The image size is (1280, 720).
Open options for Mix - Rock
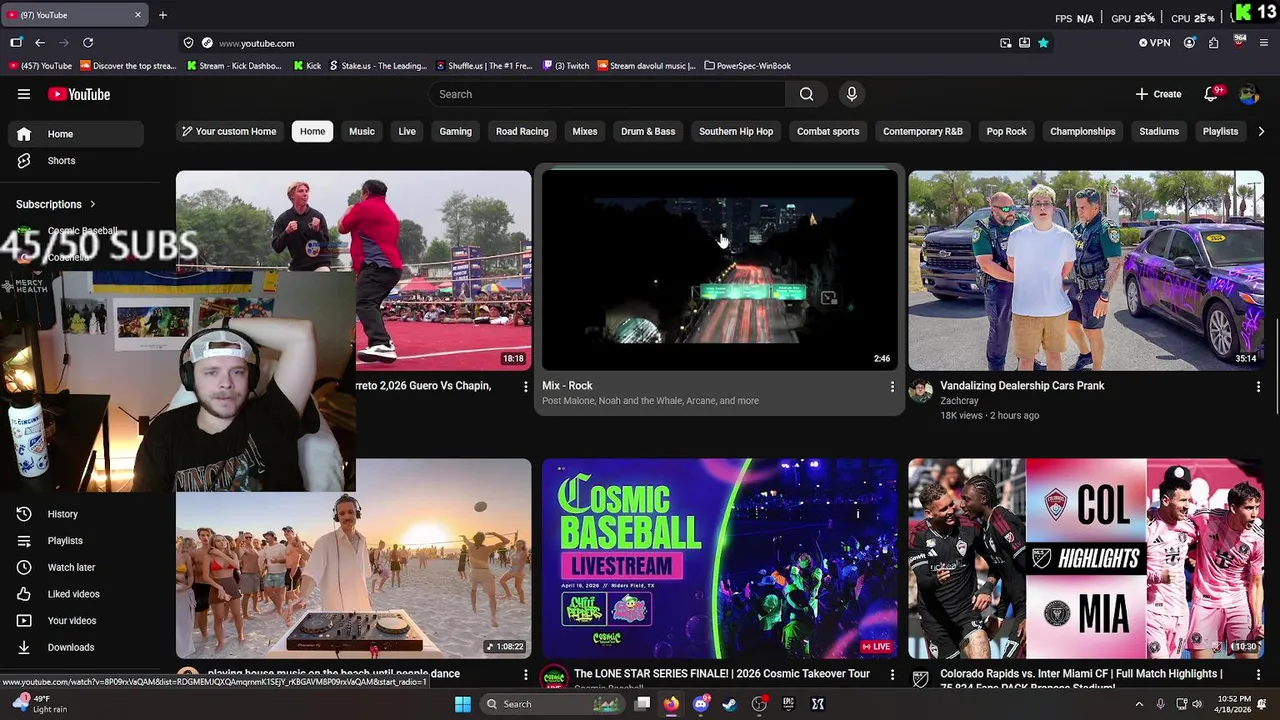click(892, 386)
